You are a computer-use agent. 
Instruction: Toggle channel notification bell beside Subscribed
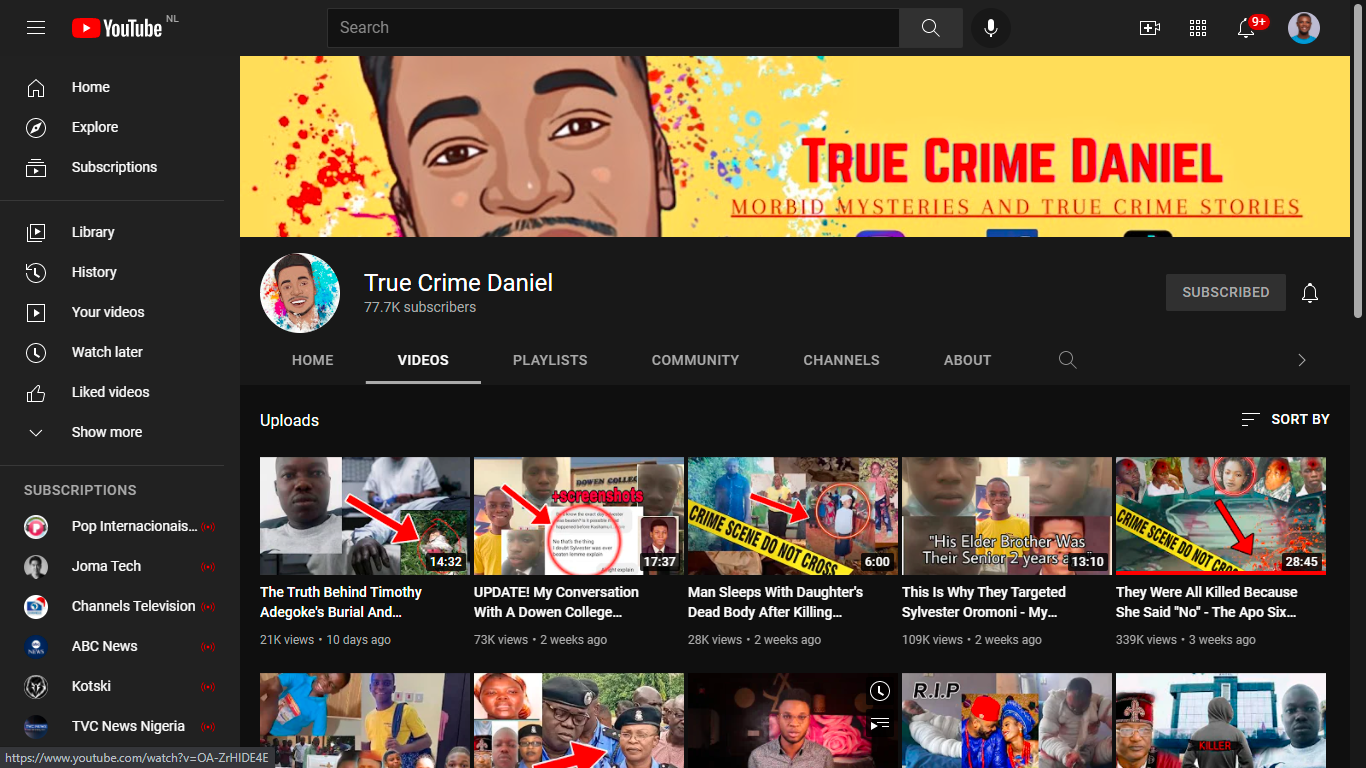point(1310,293)
